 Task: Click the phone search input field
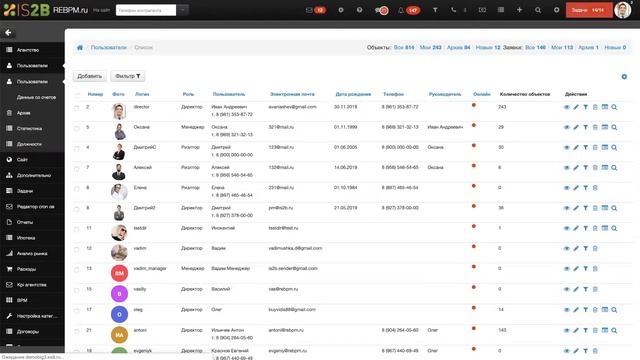[x=146, y=10]
